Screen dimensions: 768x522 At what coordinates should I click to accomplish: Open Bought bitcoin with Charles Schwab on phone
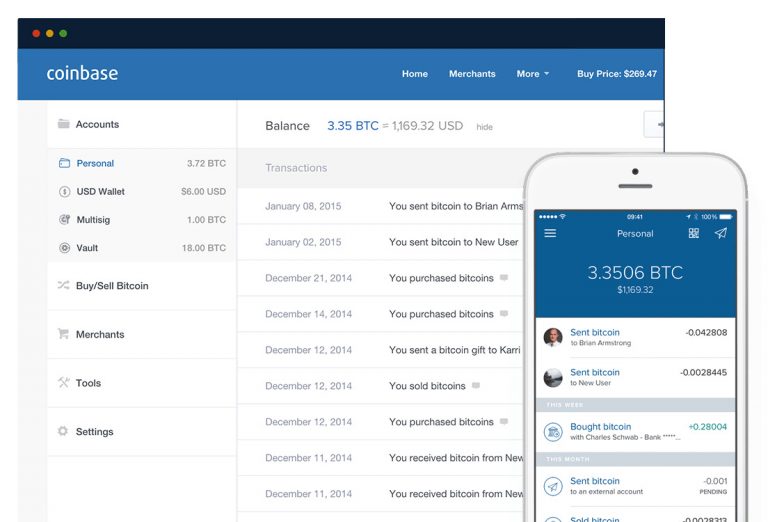635,432
